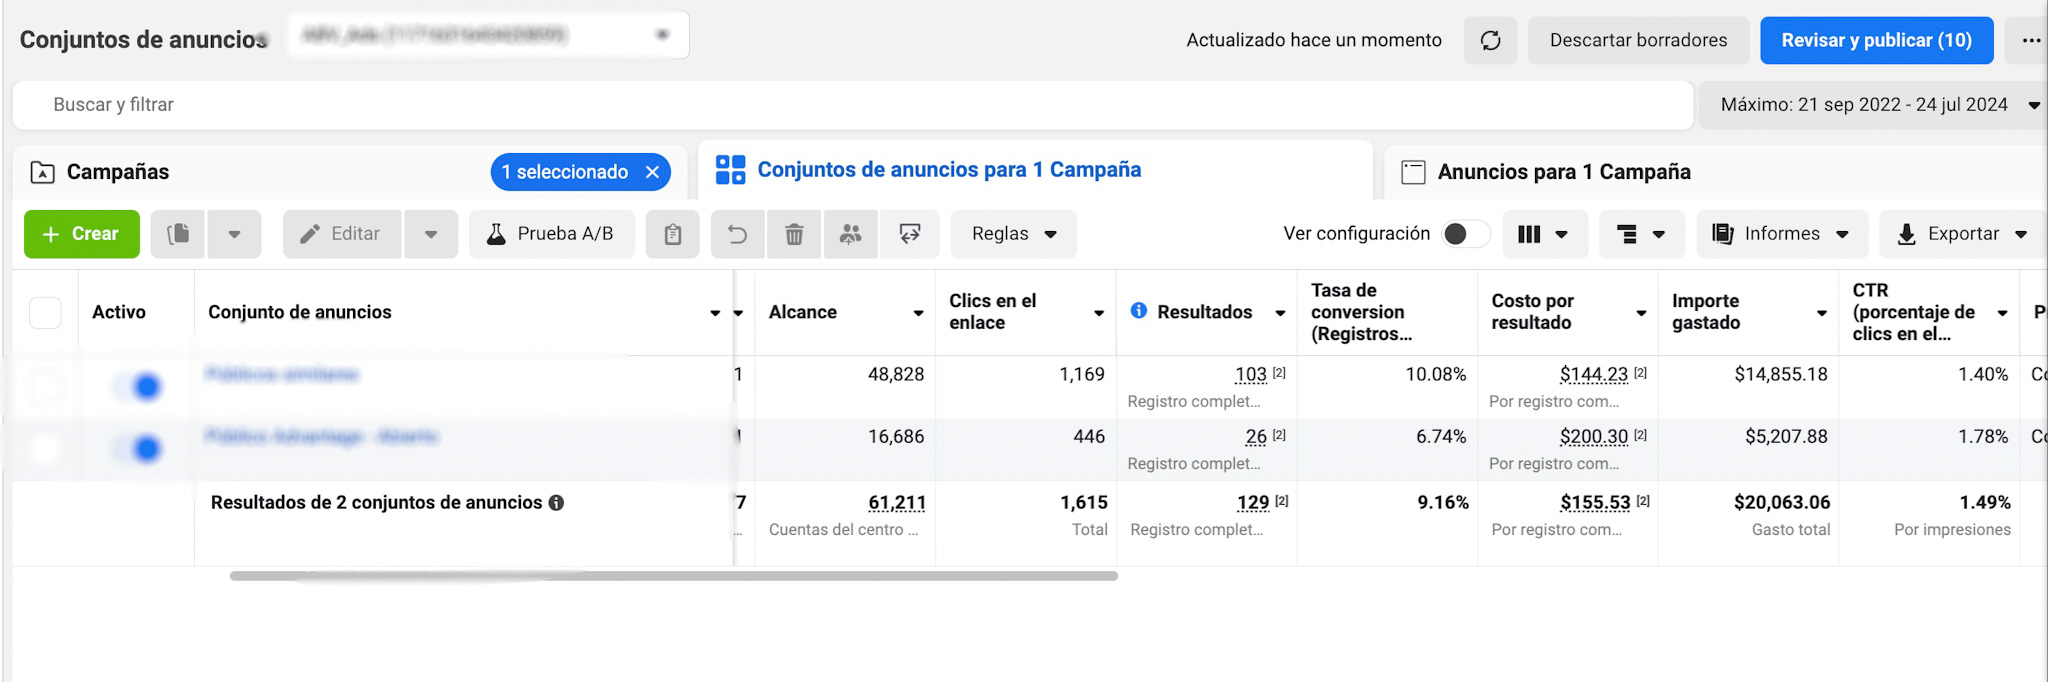Screen dimensions: 2048x682
Task: Click the green Crear button
Action: point(82,234)
